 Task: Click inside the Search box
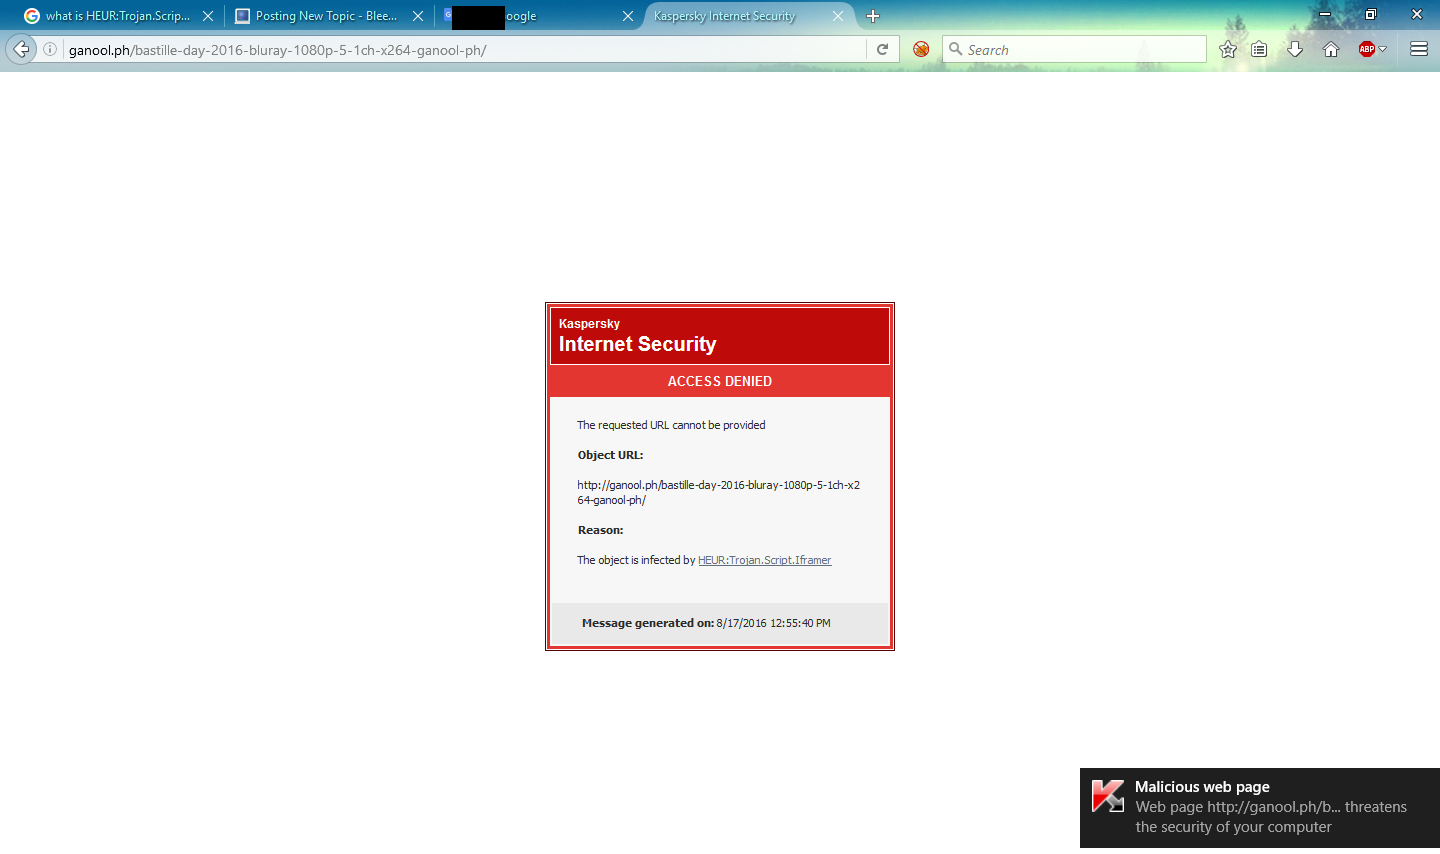[x=1080, y=49]
